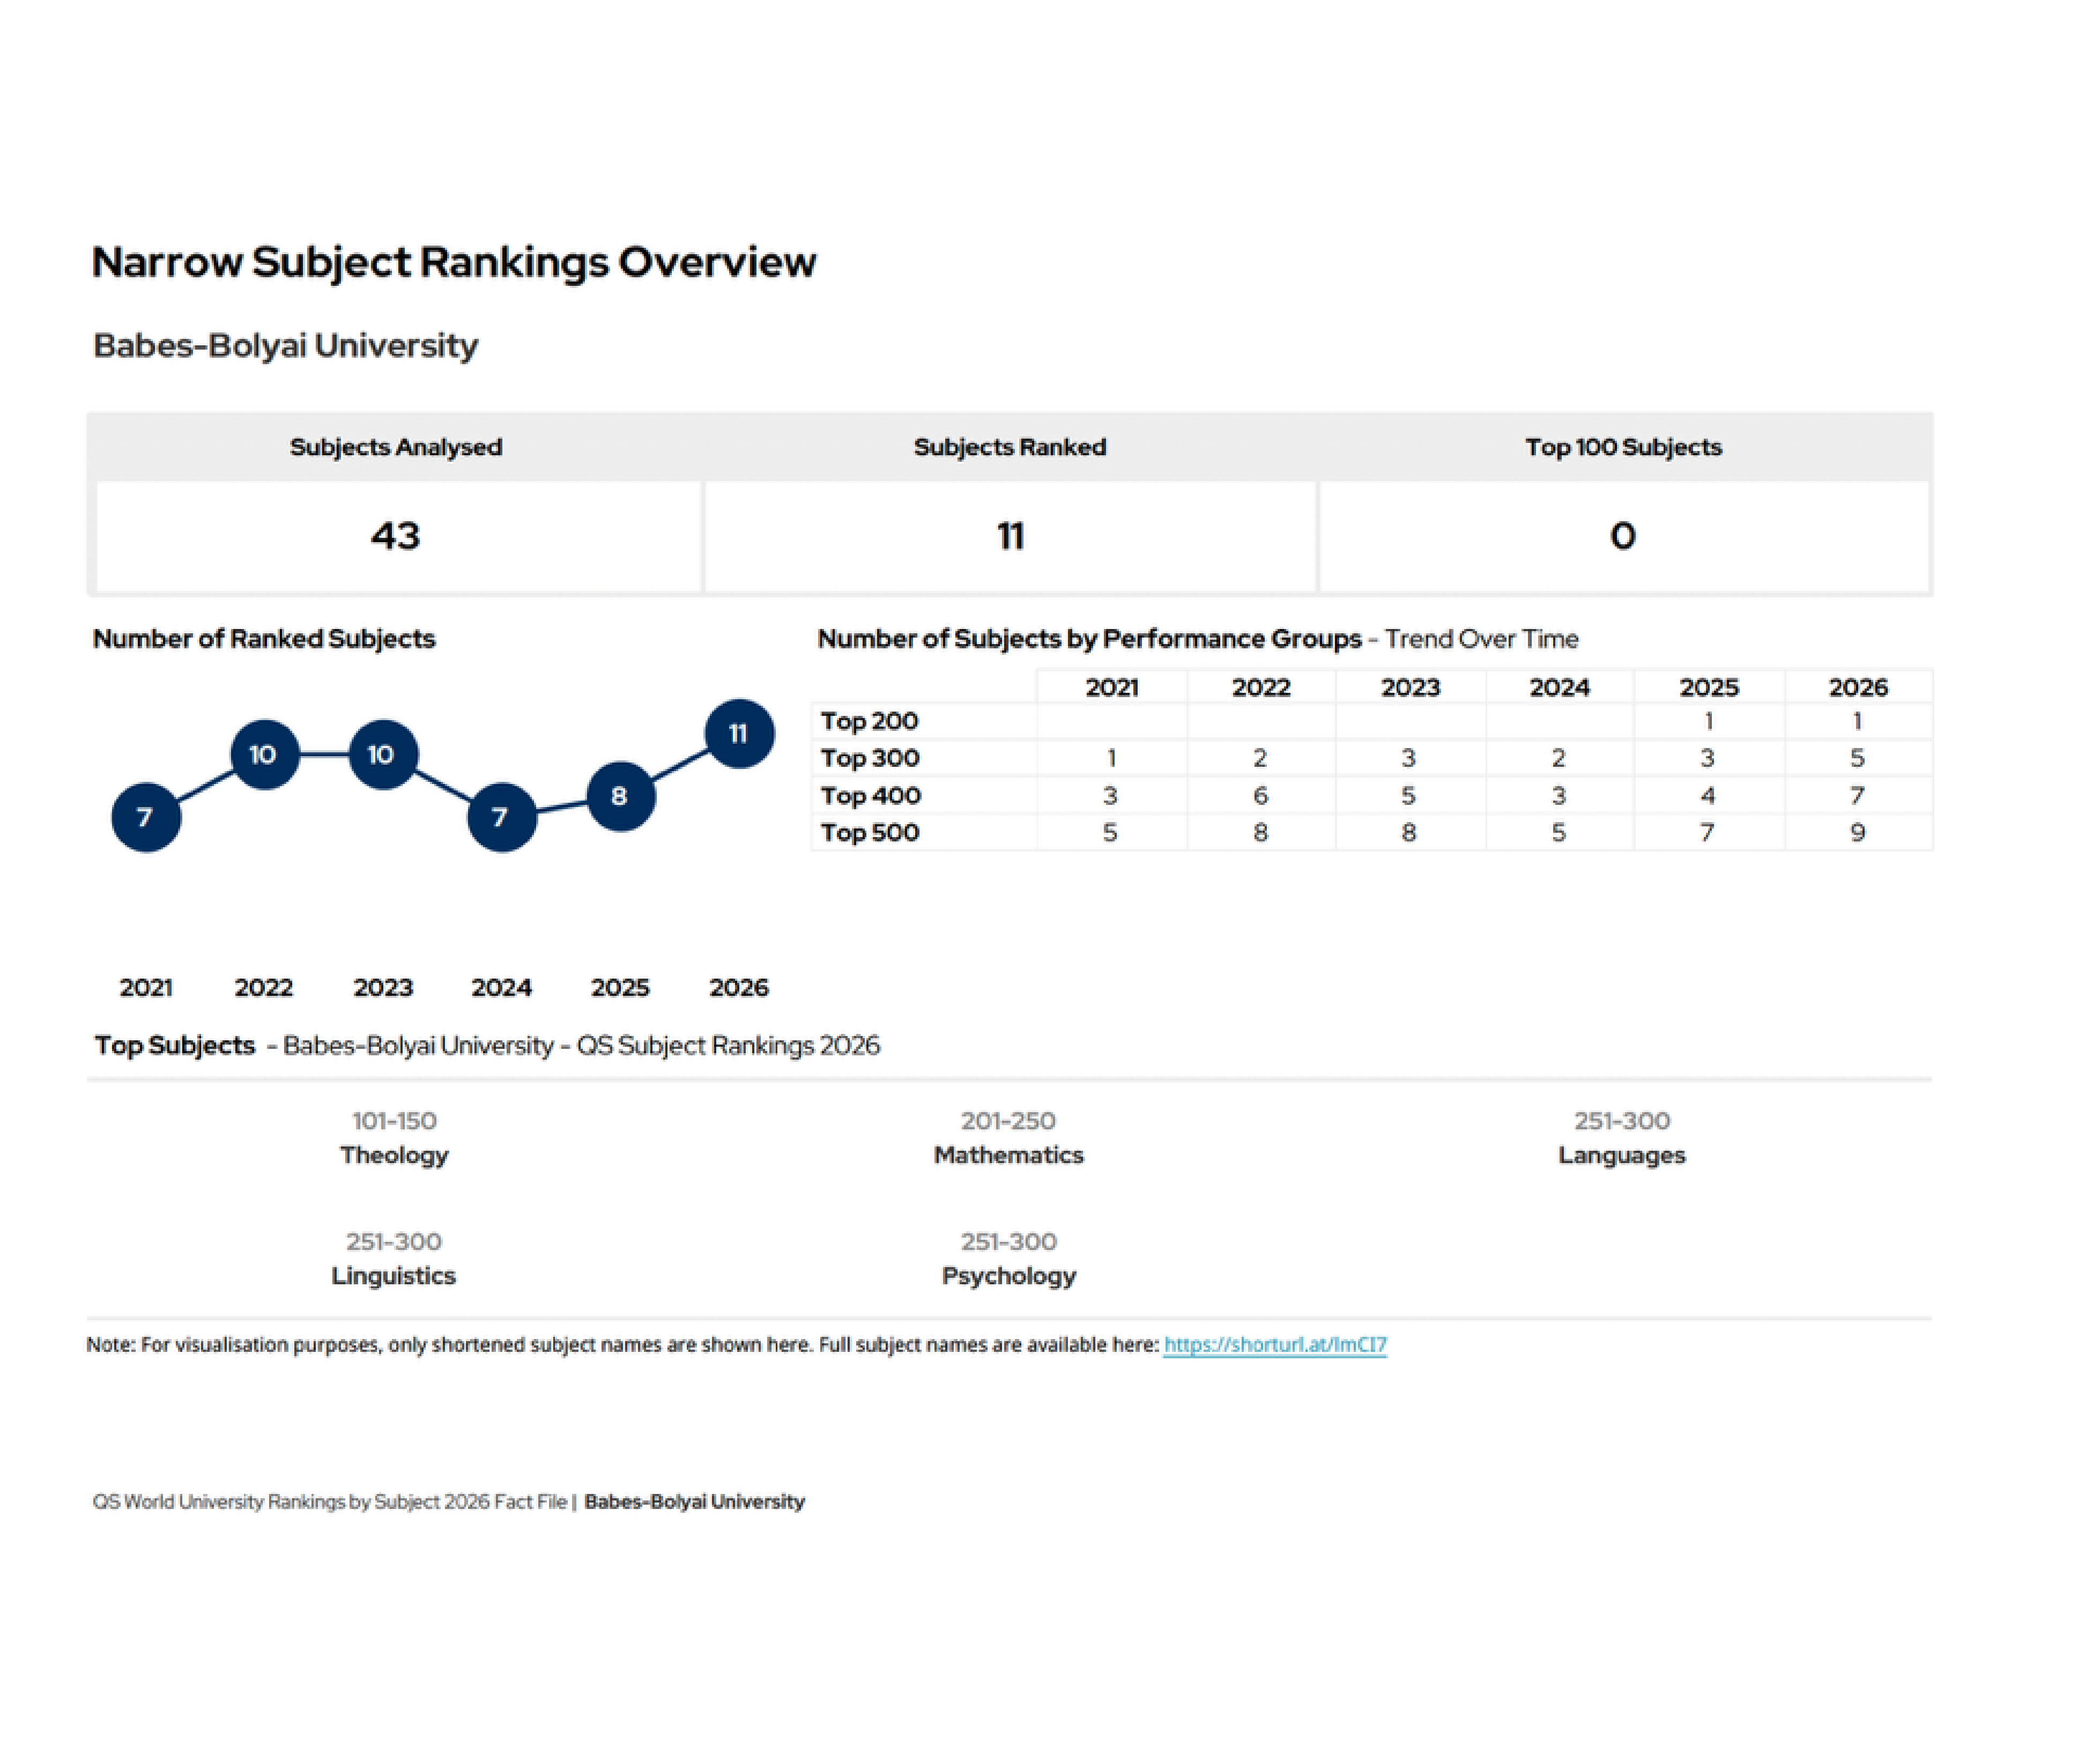Select the Psychology top subject entry
The image size is (2100, 1761).
(1008, 1275)
